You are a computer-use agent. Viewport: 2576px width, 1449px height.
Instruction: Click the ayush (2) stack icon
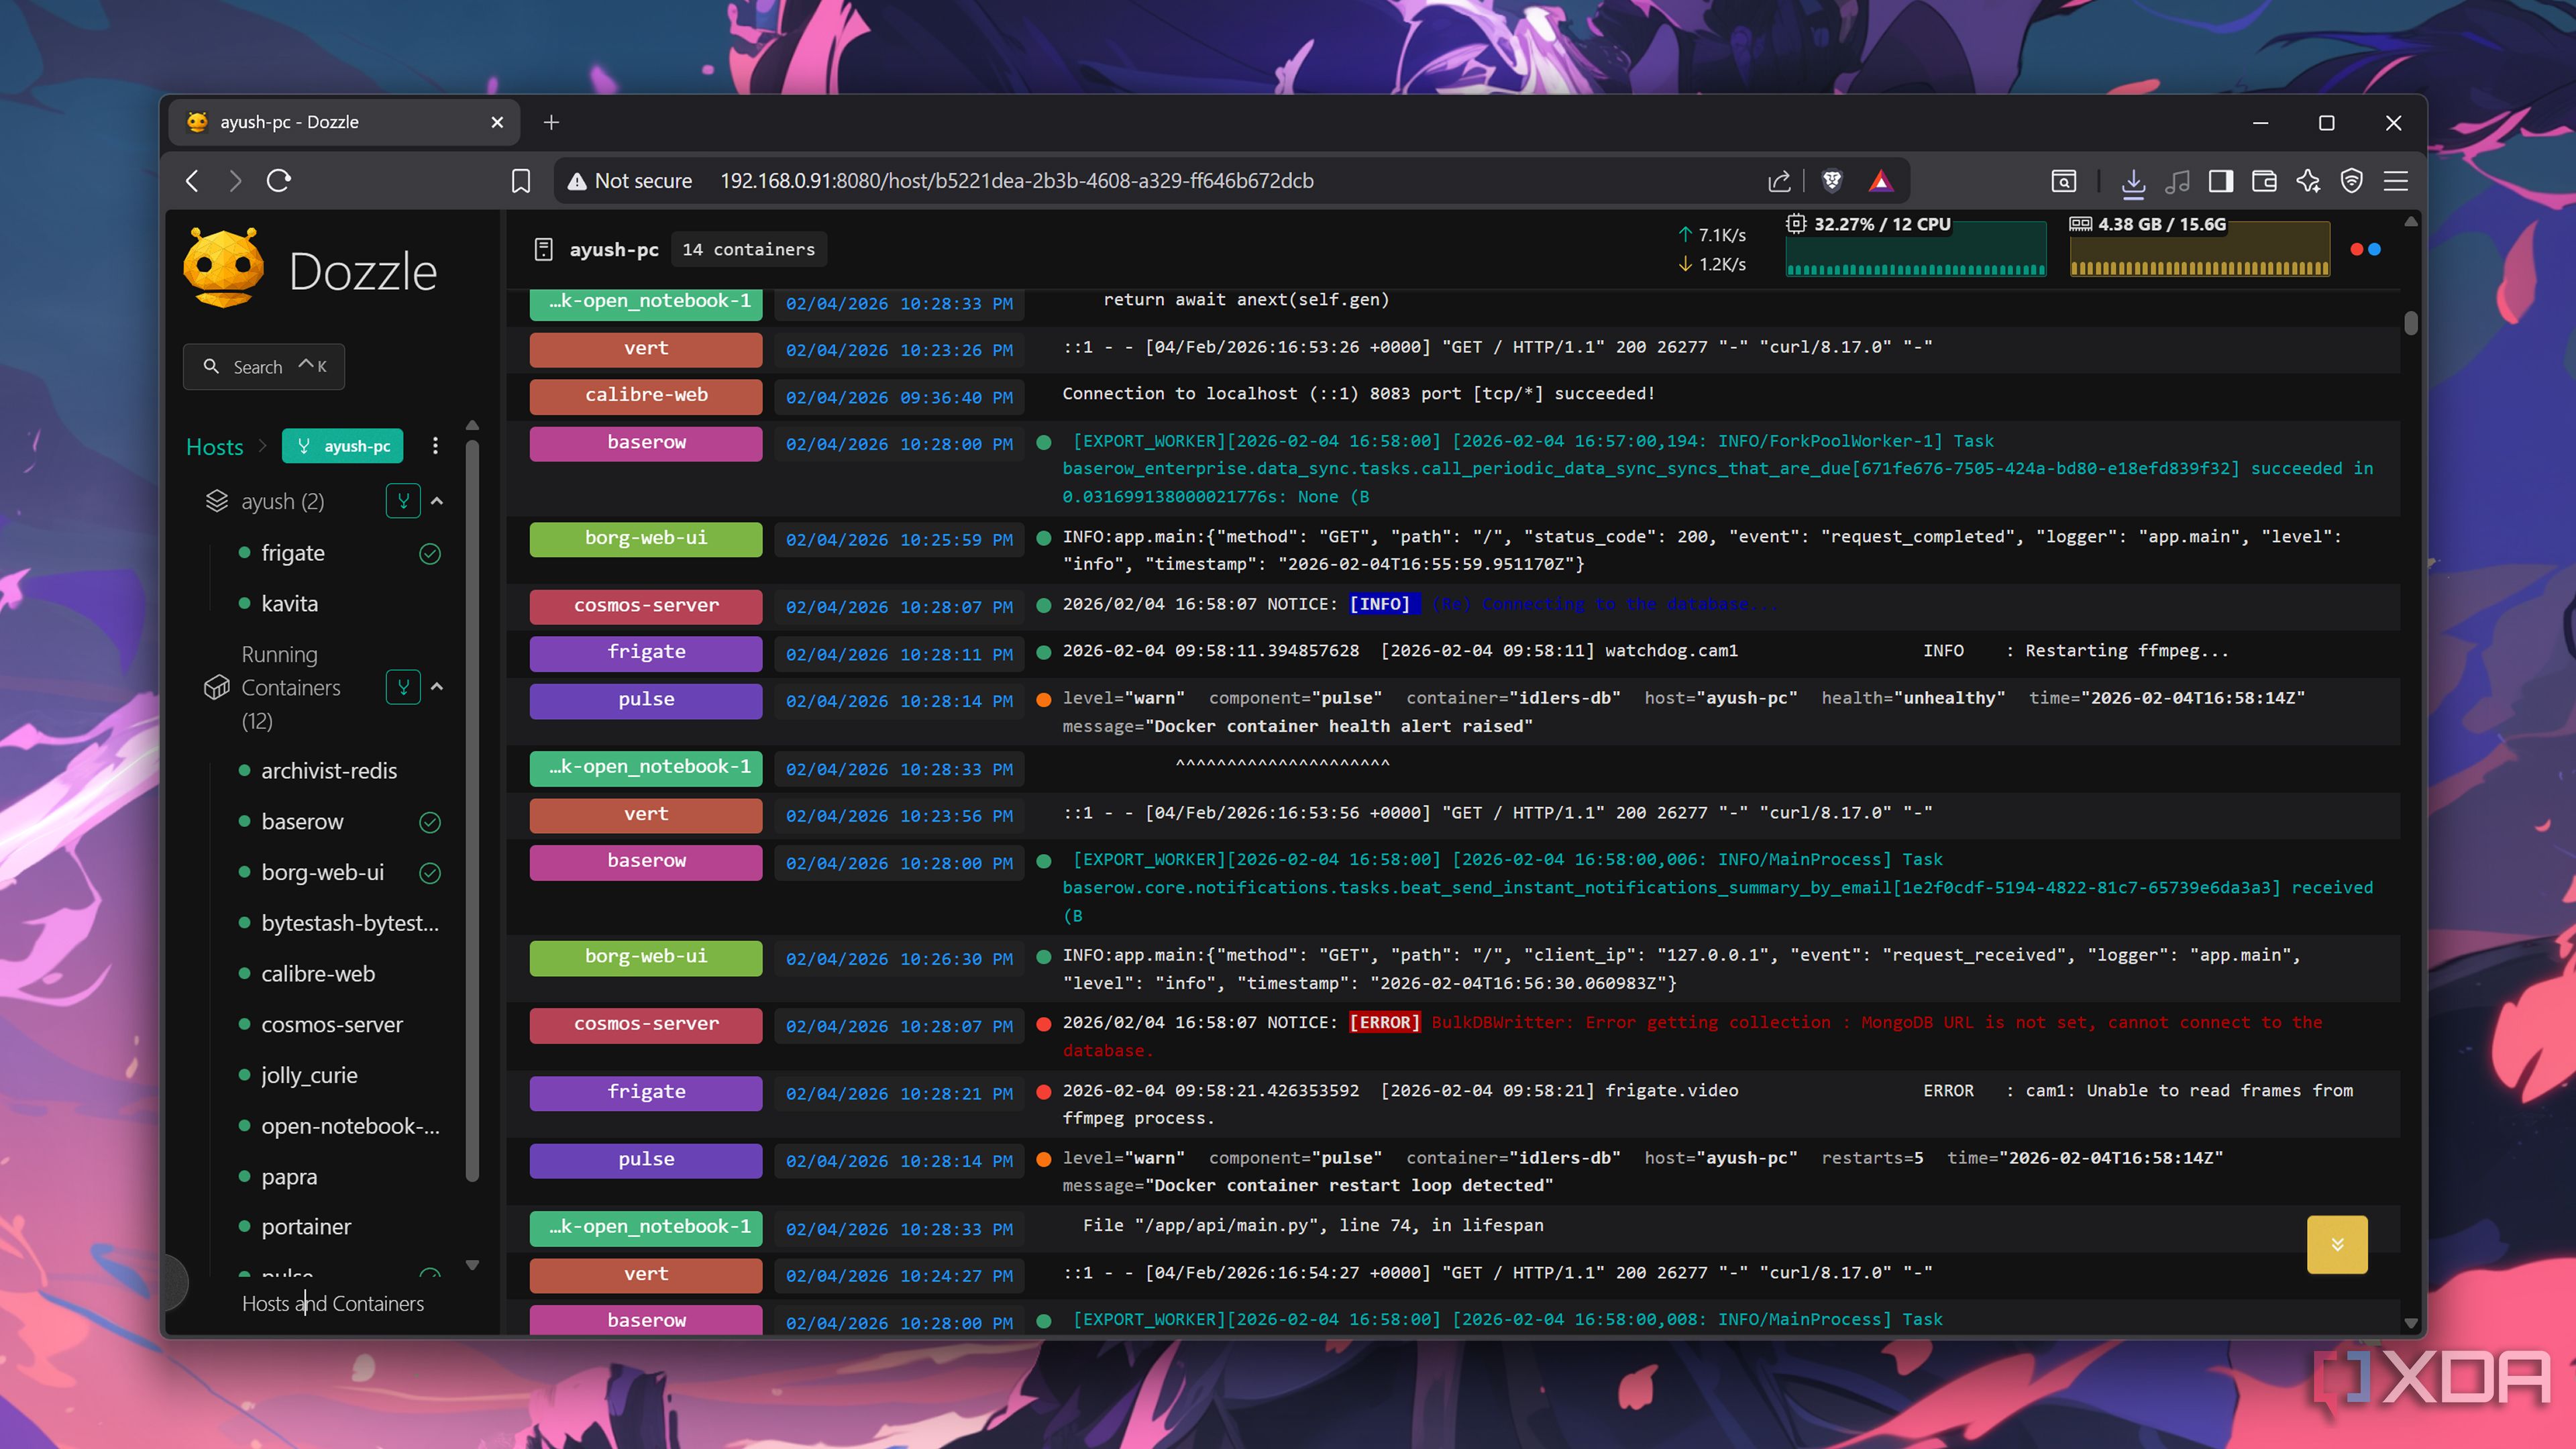(217, 501)
